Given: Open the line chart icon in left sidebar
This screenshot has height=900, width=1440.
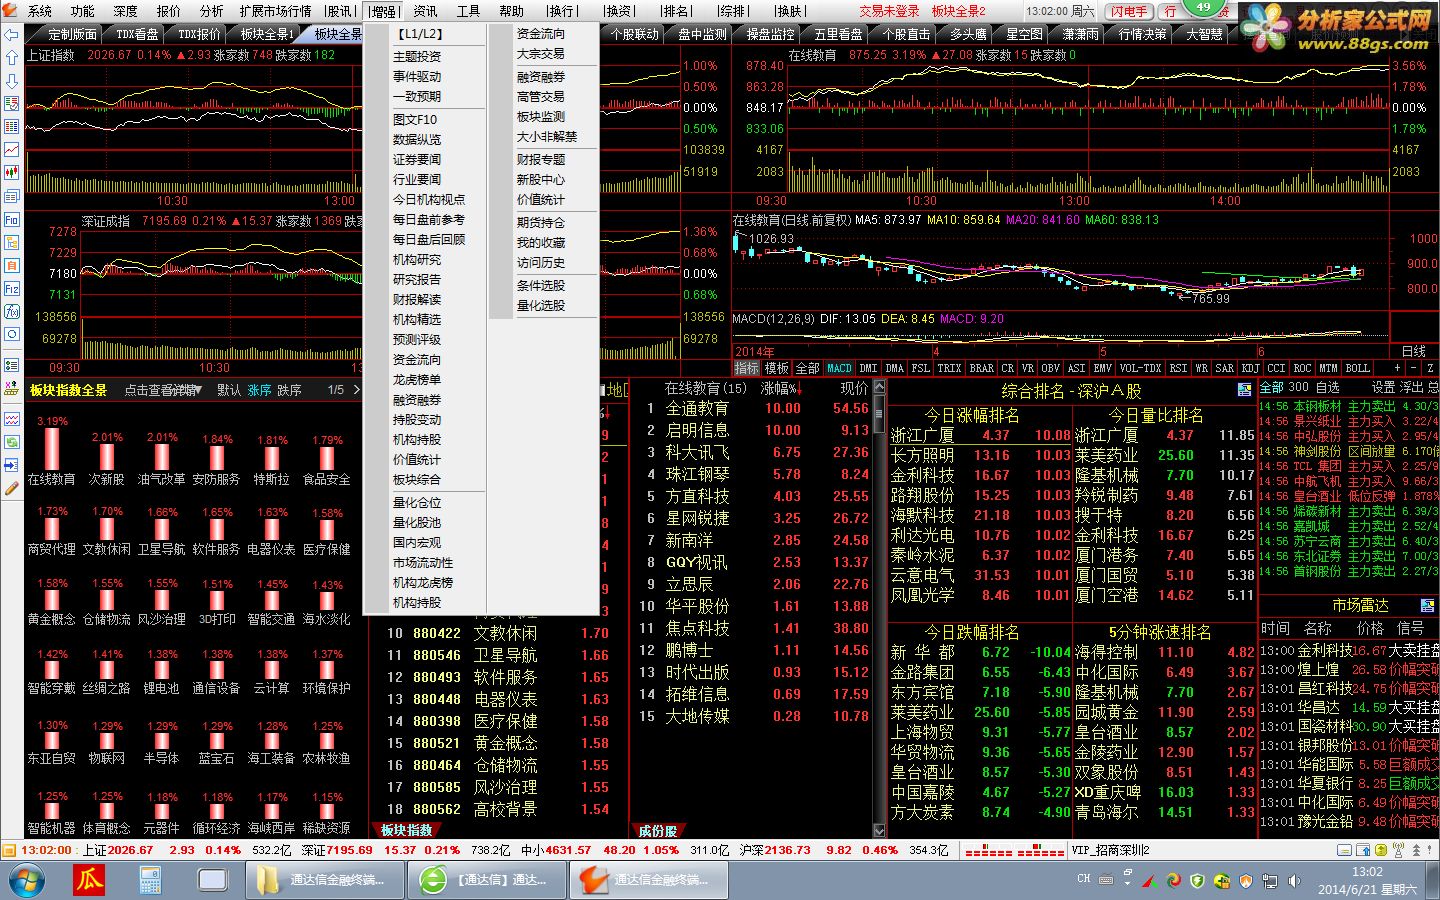Looking at the screenshot, I should coord(12,150).
